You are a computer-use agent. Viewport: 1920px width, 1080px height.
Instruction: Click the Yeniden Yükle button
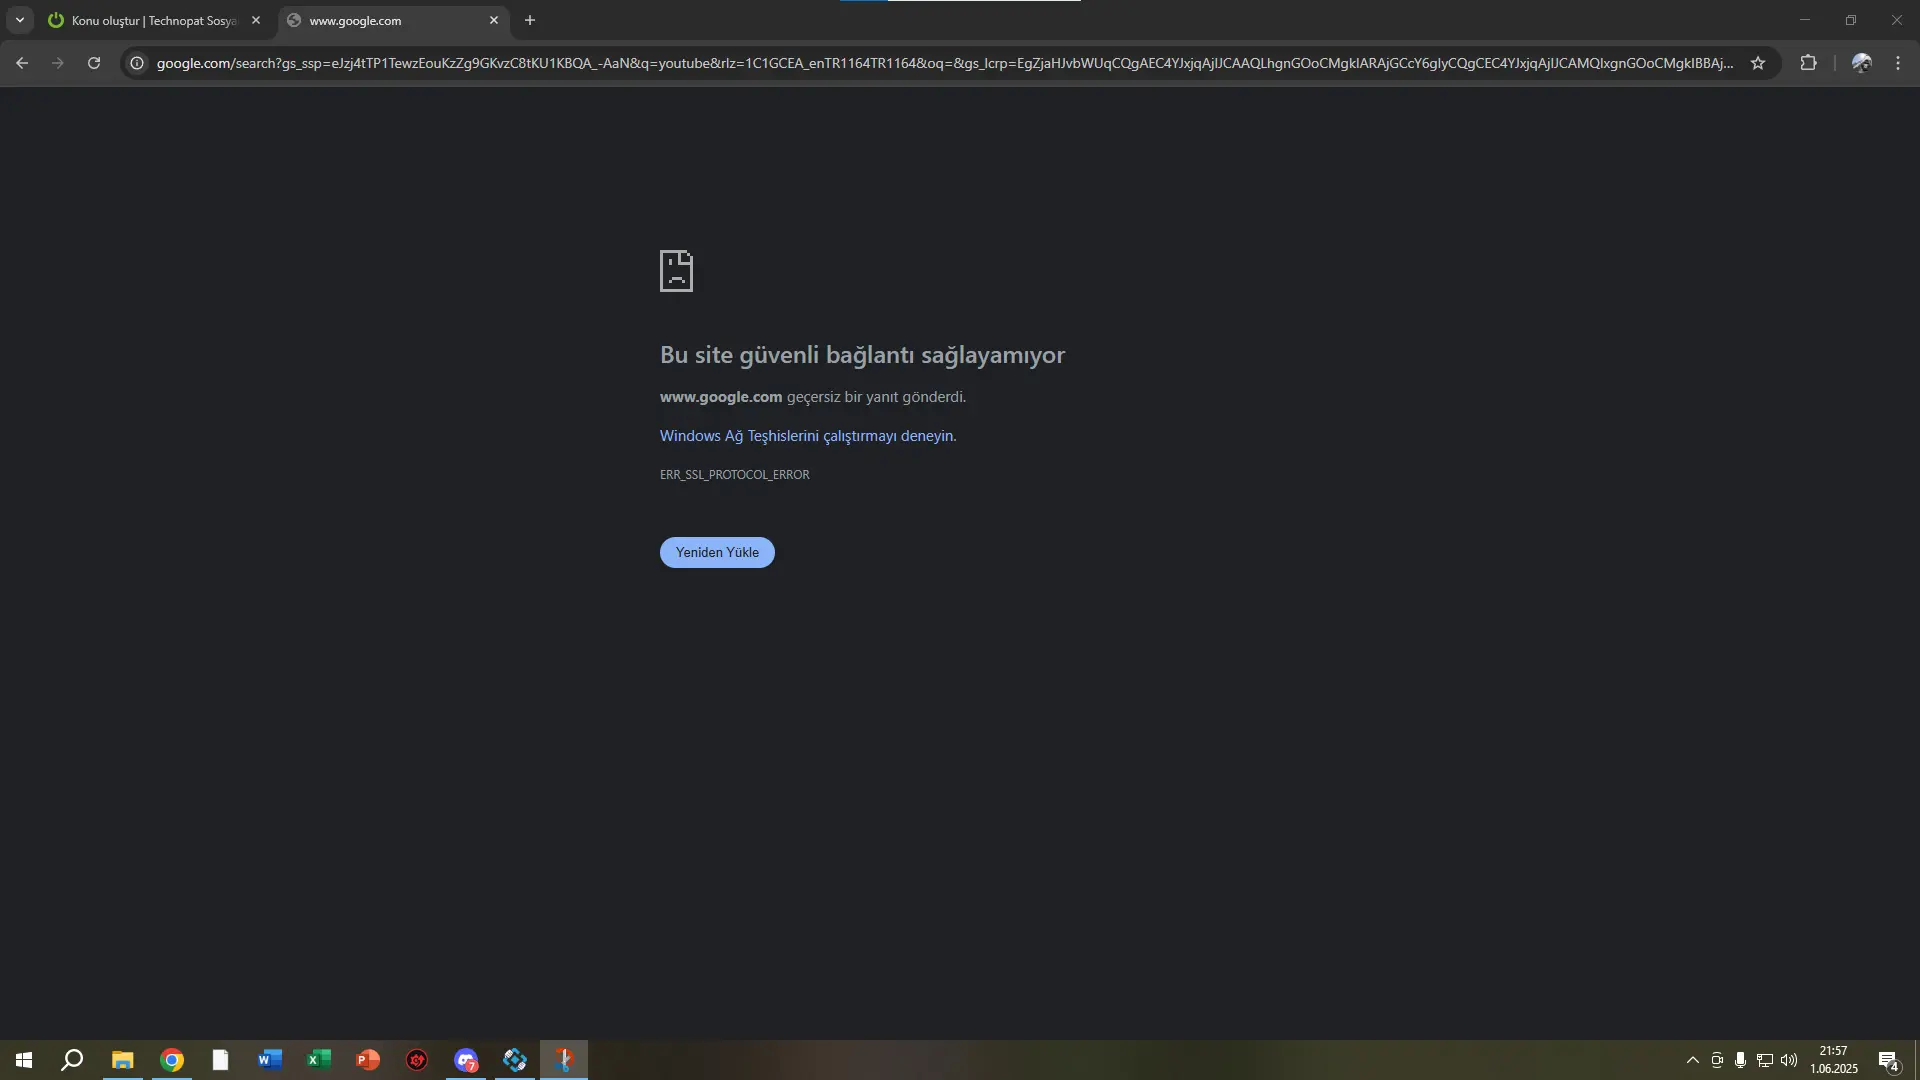[717, 552]
